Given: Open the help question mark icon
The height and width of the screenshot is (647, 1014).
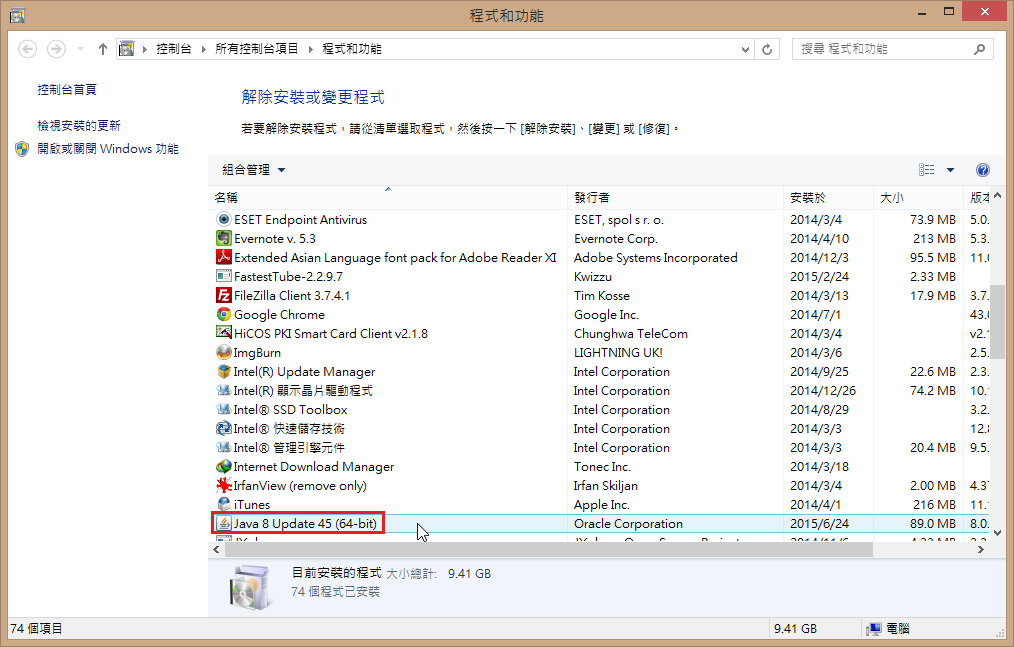Looking at the screenshot, I should (x=982, y=170).
